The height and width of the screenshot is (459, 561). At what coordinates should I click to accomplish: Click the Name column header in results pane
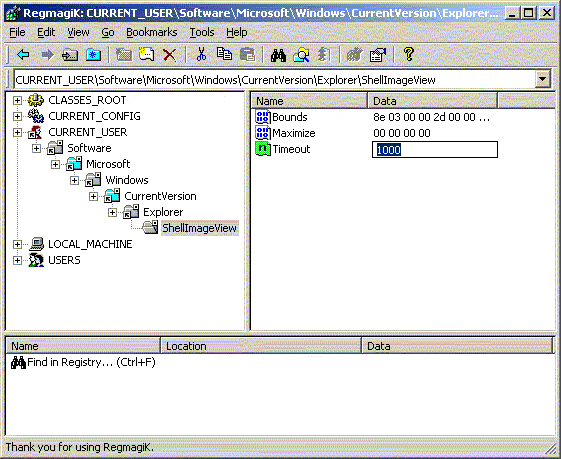point(83,346)
